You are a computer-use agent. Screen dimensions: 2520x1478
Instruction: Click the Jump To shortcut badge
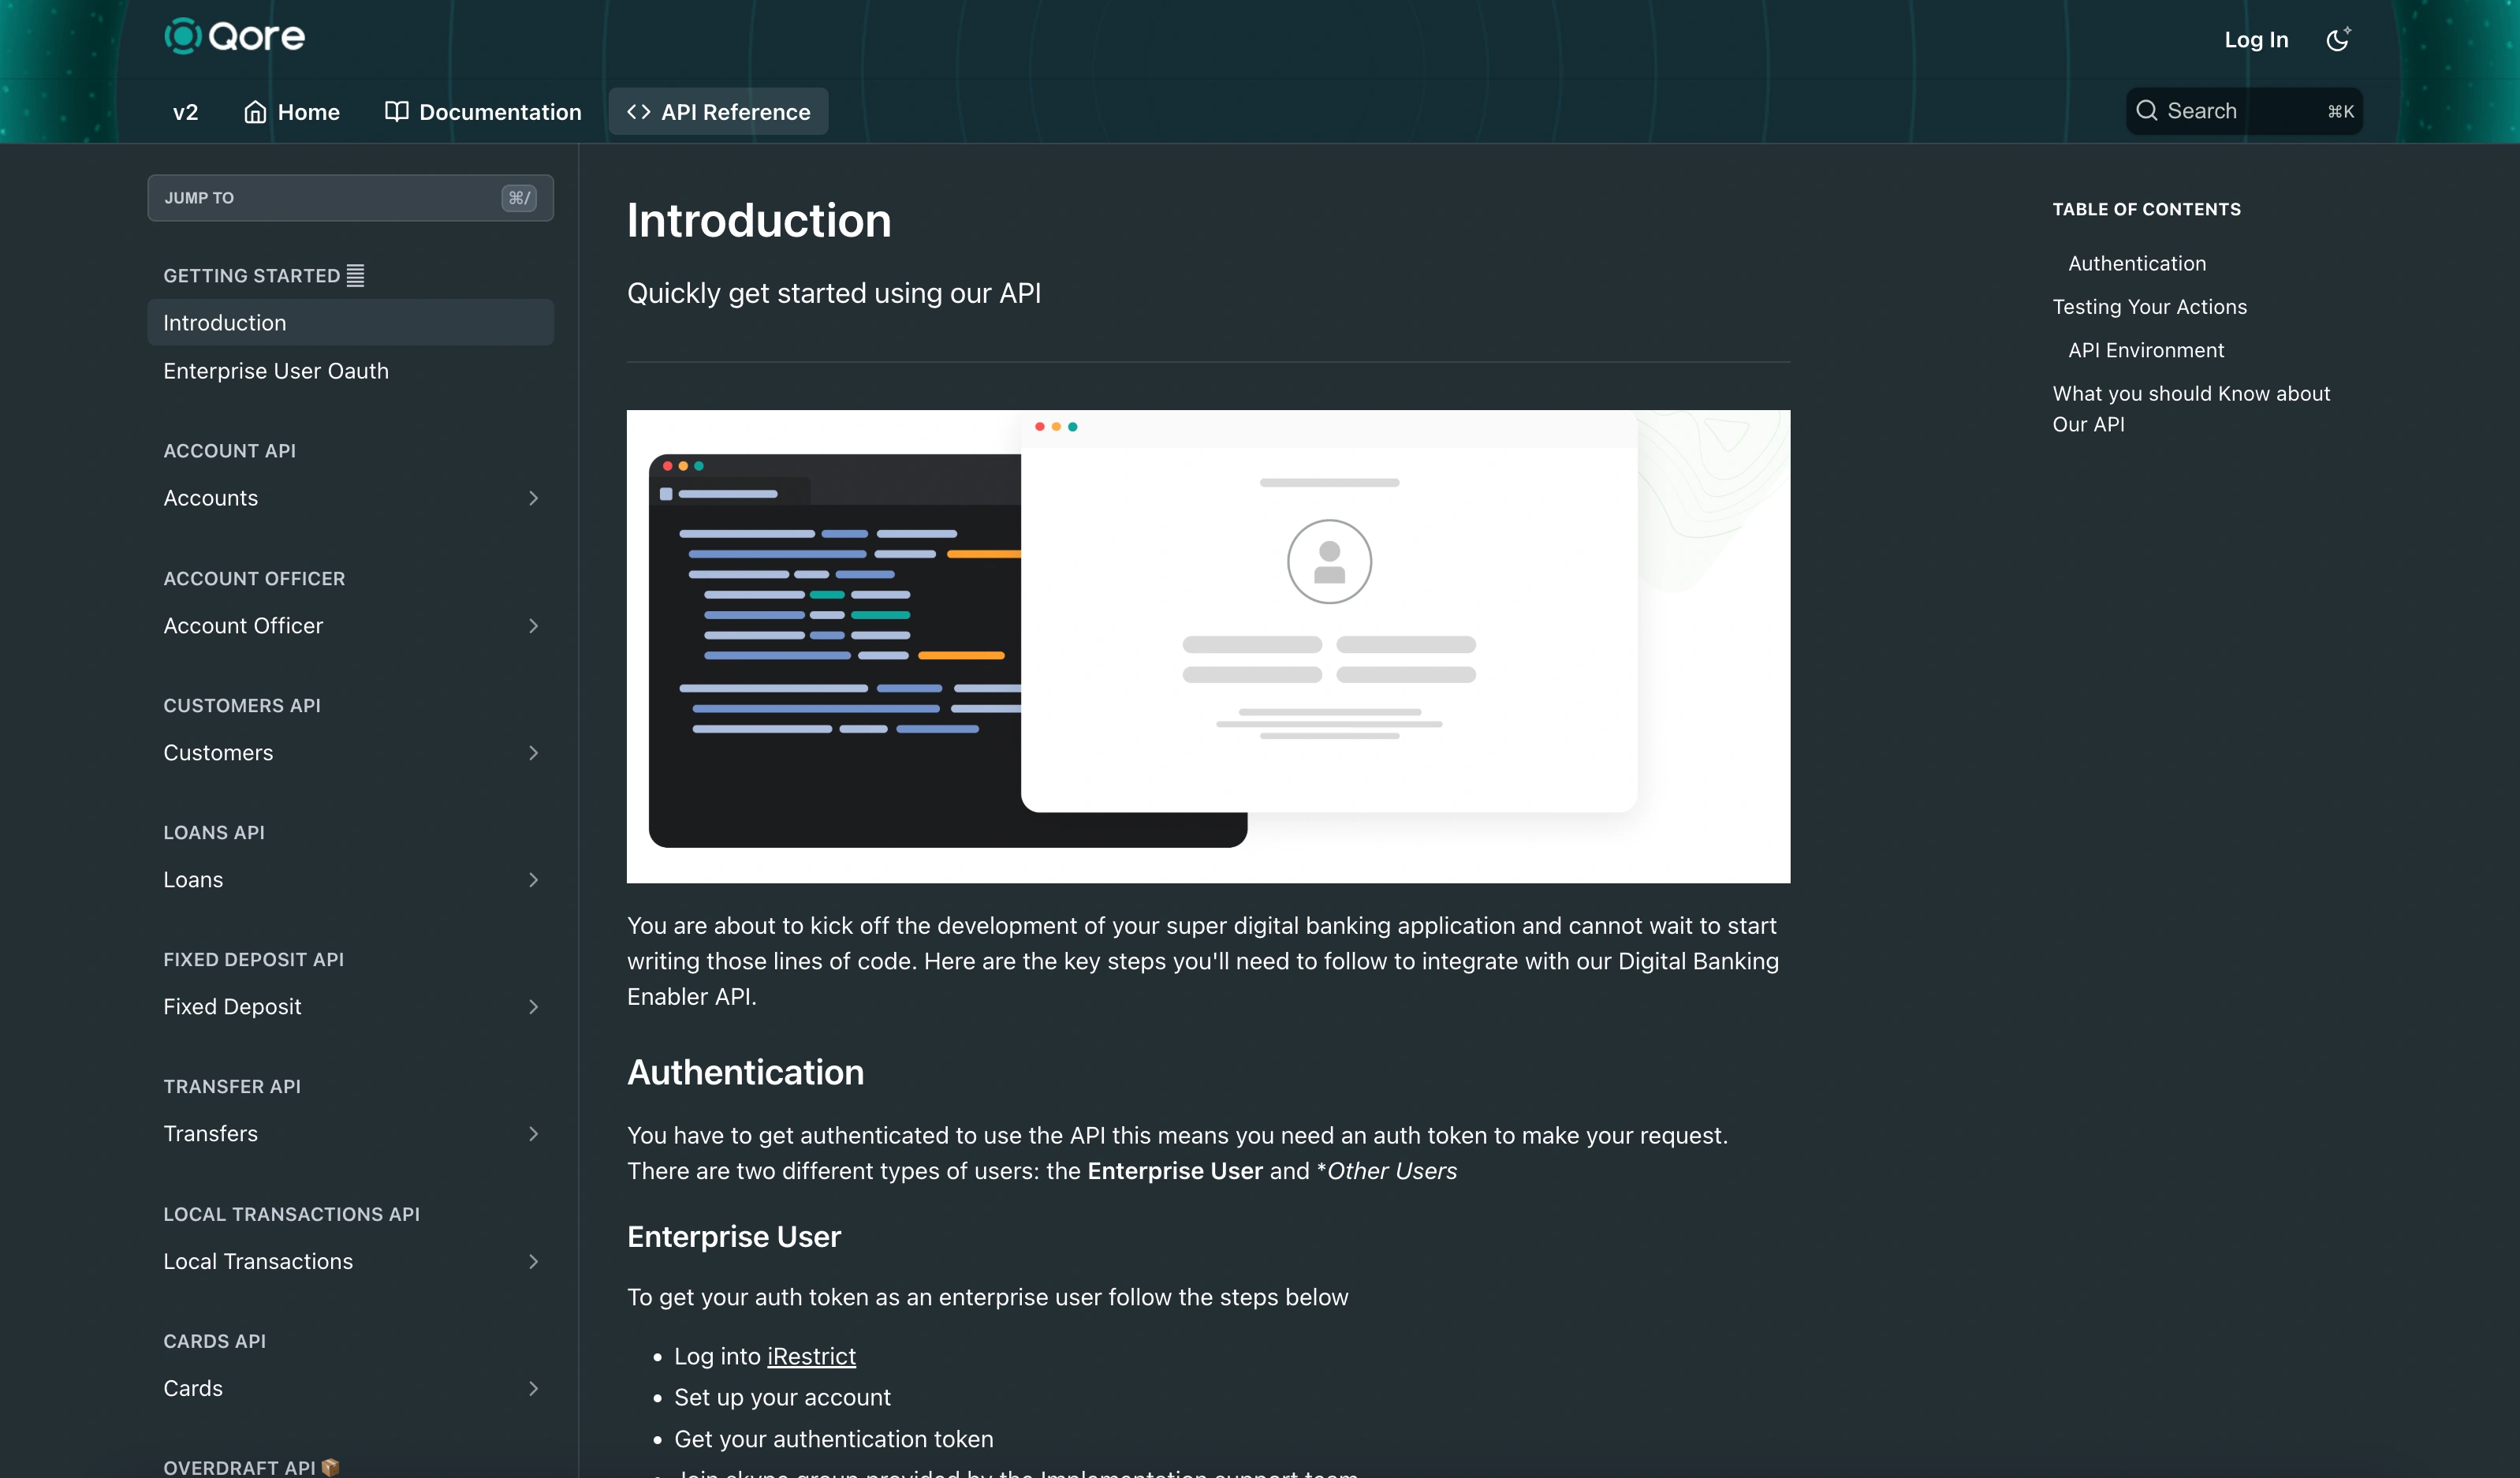pos(518,198)
